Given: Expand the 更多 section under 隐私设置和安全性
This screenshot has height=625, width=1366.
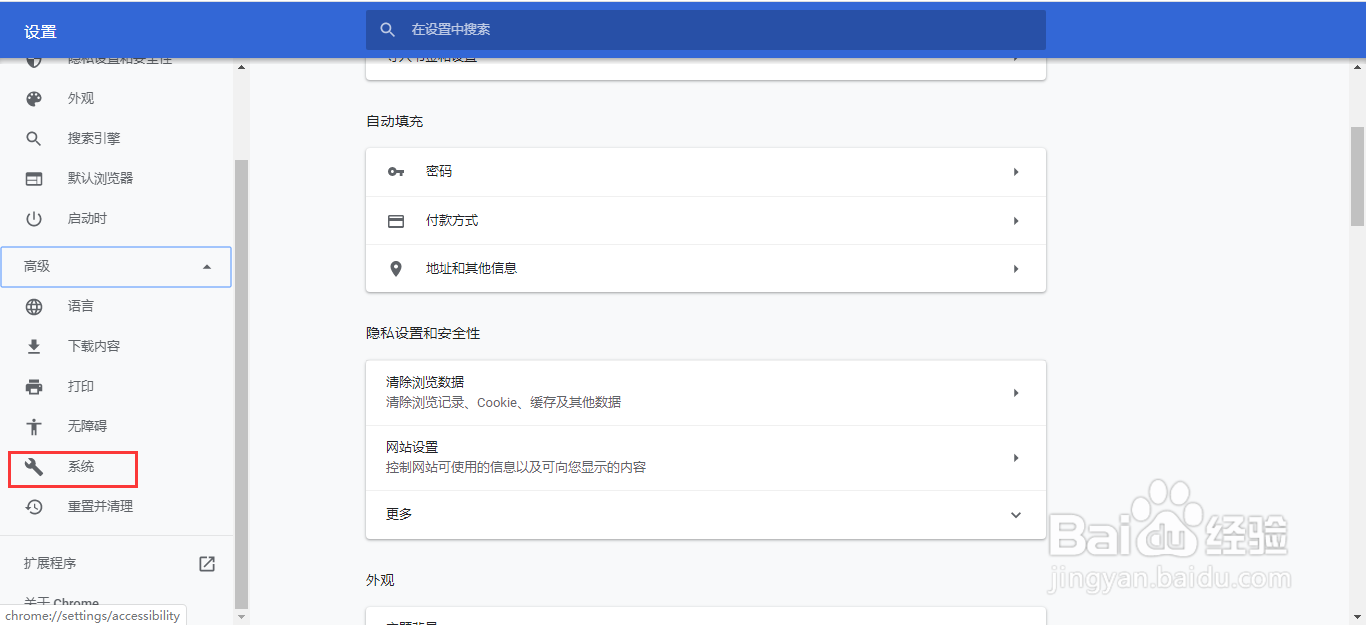Looking at the screenshot, I should tap(1015, 514).
